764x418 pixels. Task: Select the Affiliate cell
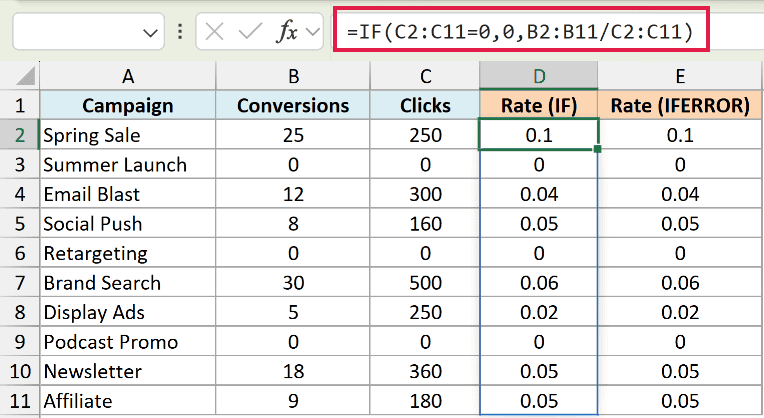coord(128,401)
